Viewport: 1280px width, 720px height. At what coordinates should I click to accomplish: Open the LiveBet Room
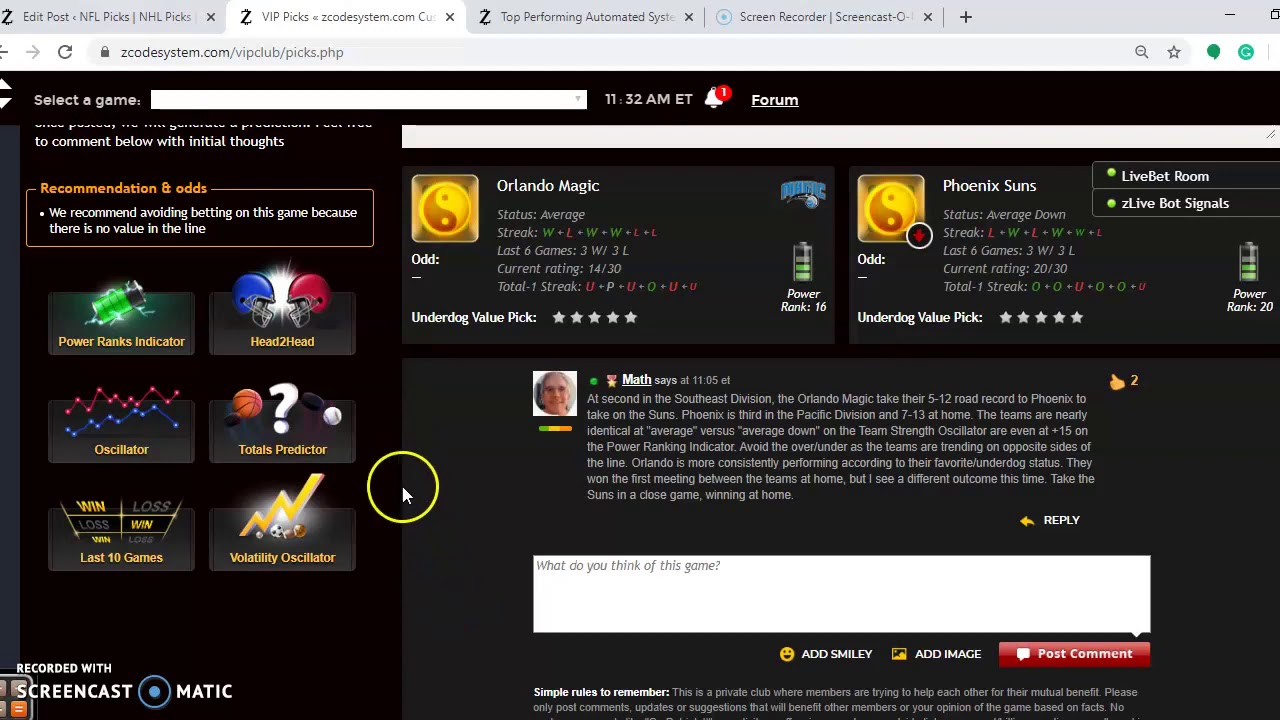1165,176
